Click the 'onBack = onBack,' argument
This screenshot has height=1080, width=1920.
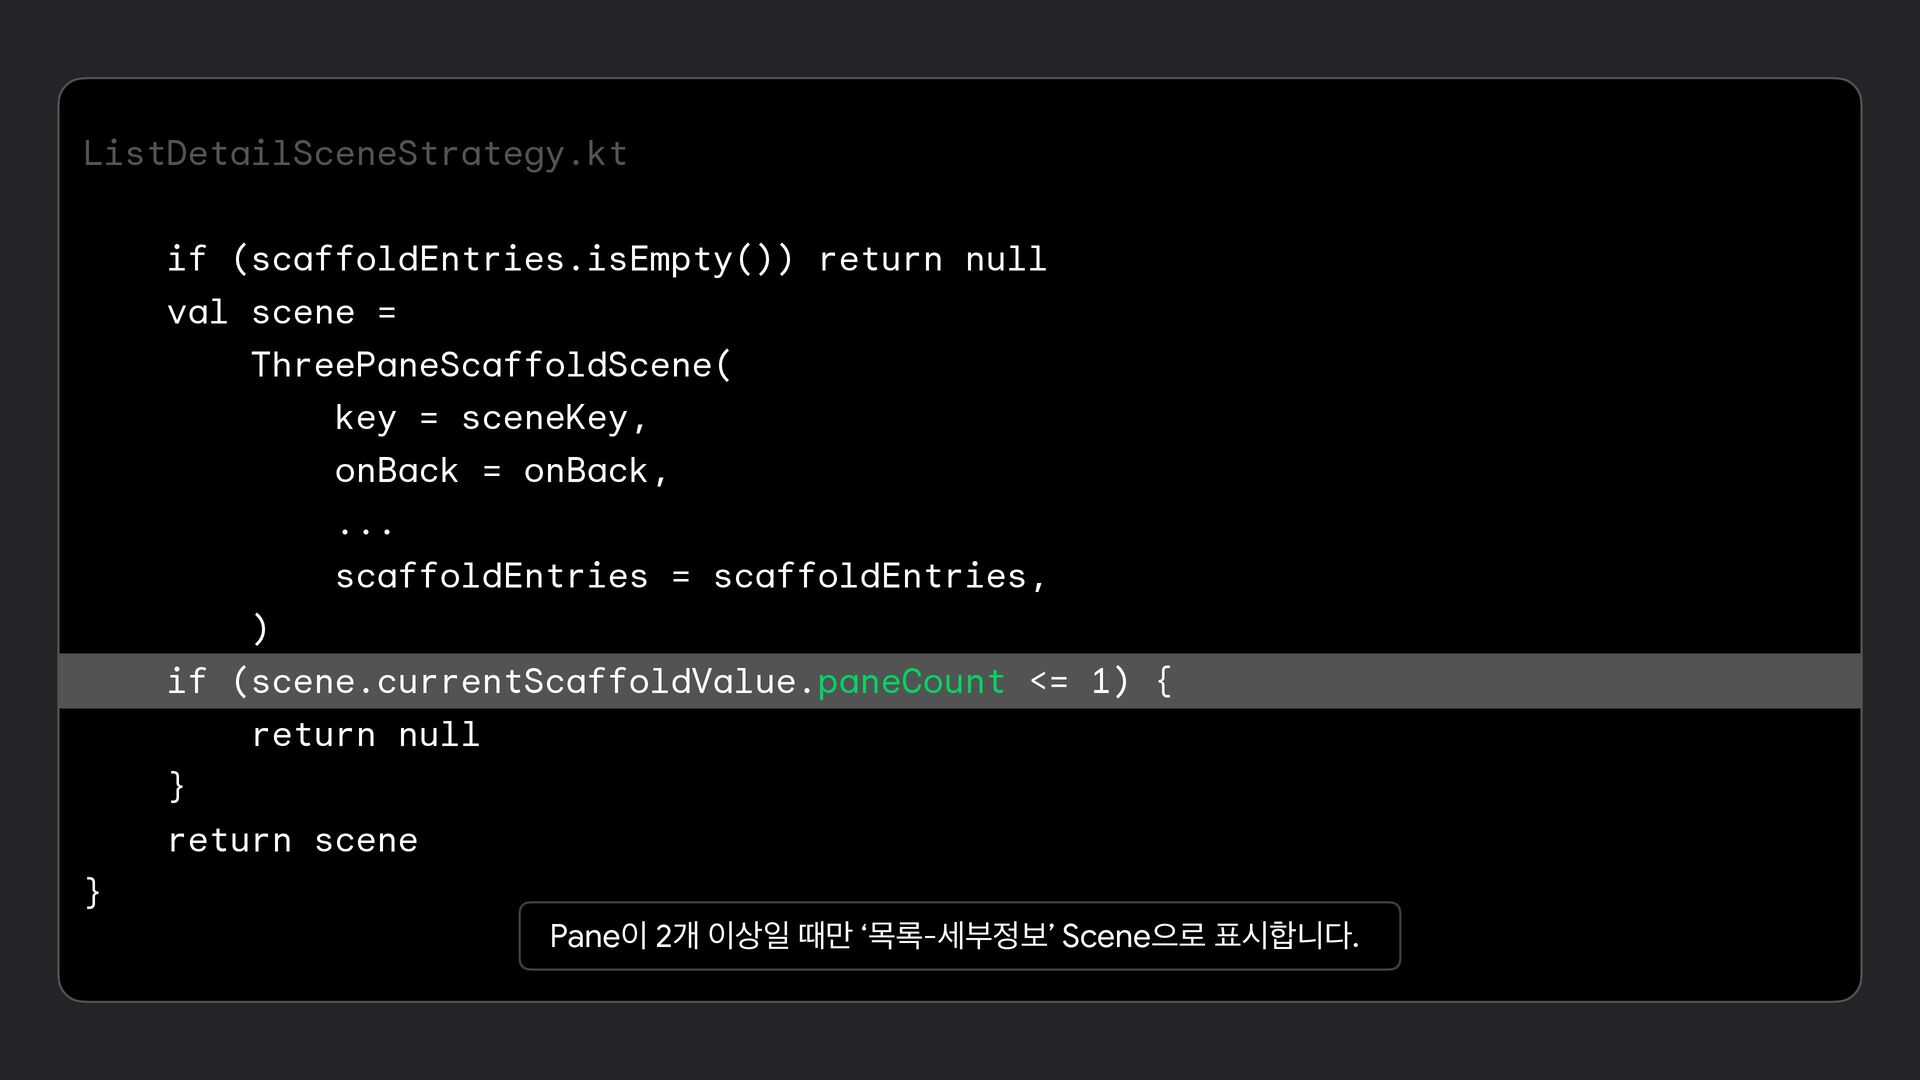pyautogui.click(x=501, y=471)
